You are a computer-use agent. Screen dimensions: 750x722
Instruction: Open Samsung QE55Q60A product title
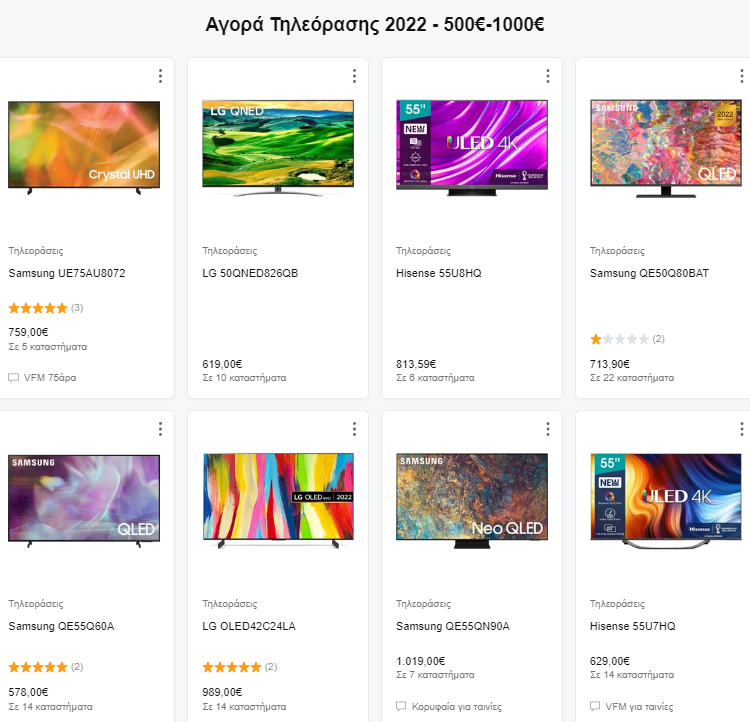tap(61, 626)
